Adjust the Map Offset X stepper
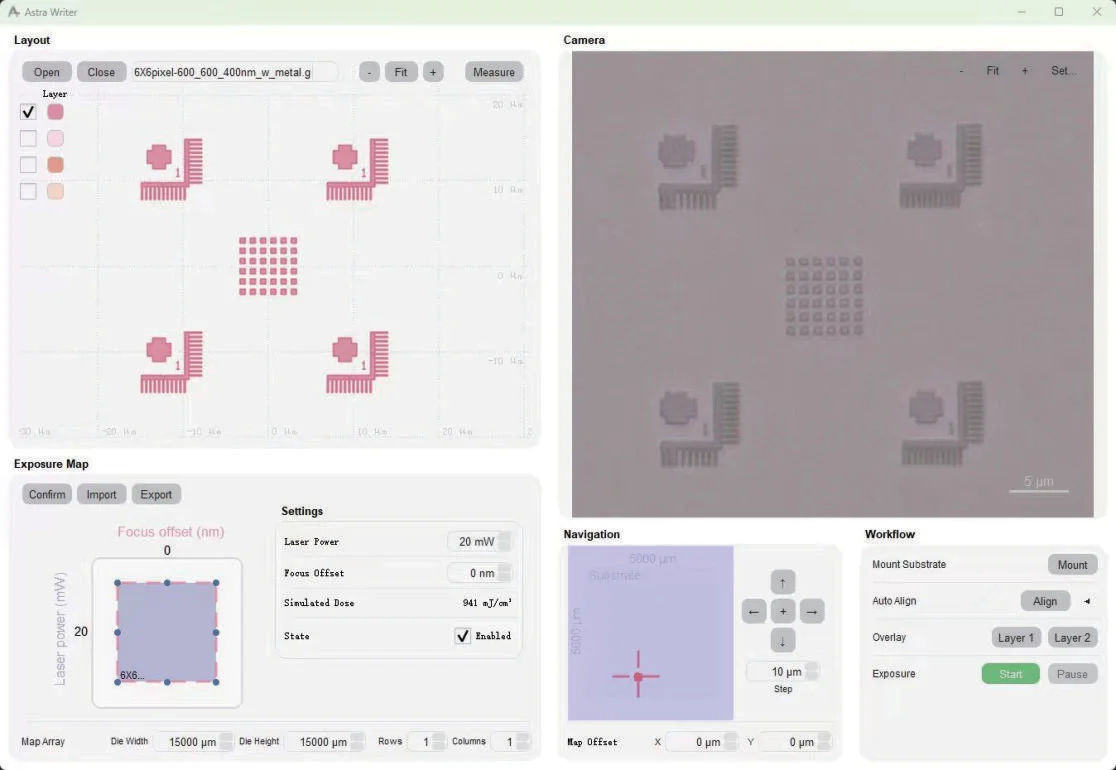Screen dimensions: 1116x770 click(x=730, y=742)
